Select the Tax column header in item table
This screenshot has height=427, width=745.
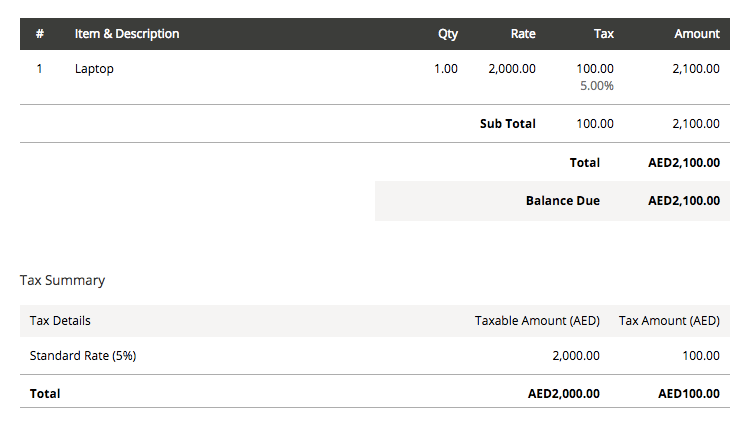(x=604, y=34)
